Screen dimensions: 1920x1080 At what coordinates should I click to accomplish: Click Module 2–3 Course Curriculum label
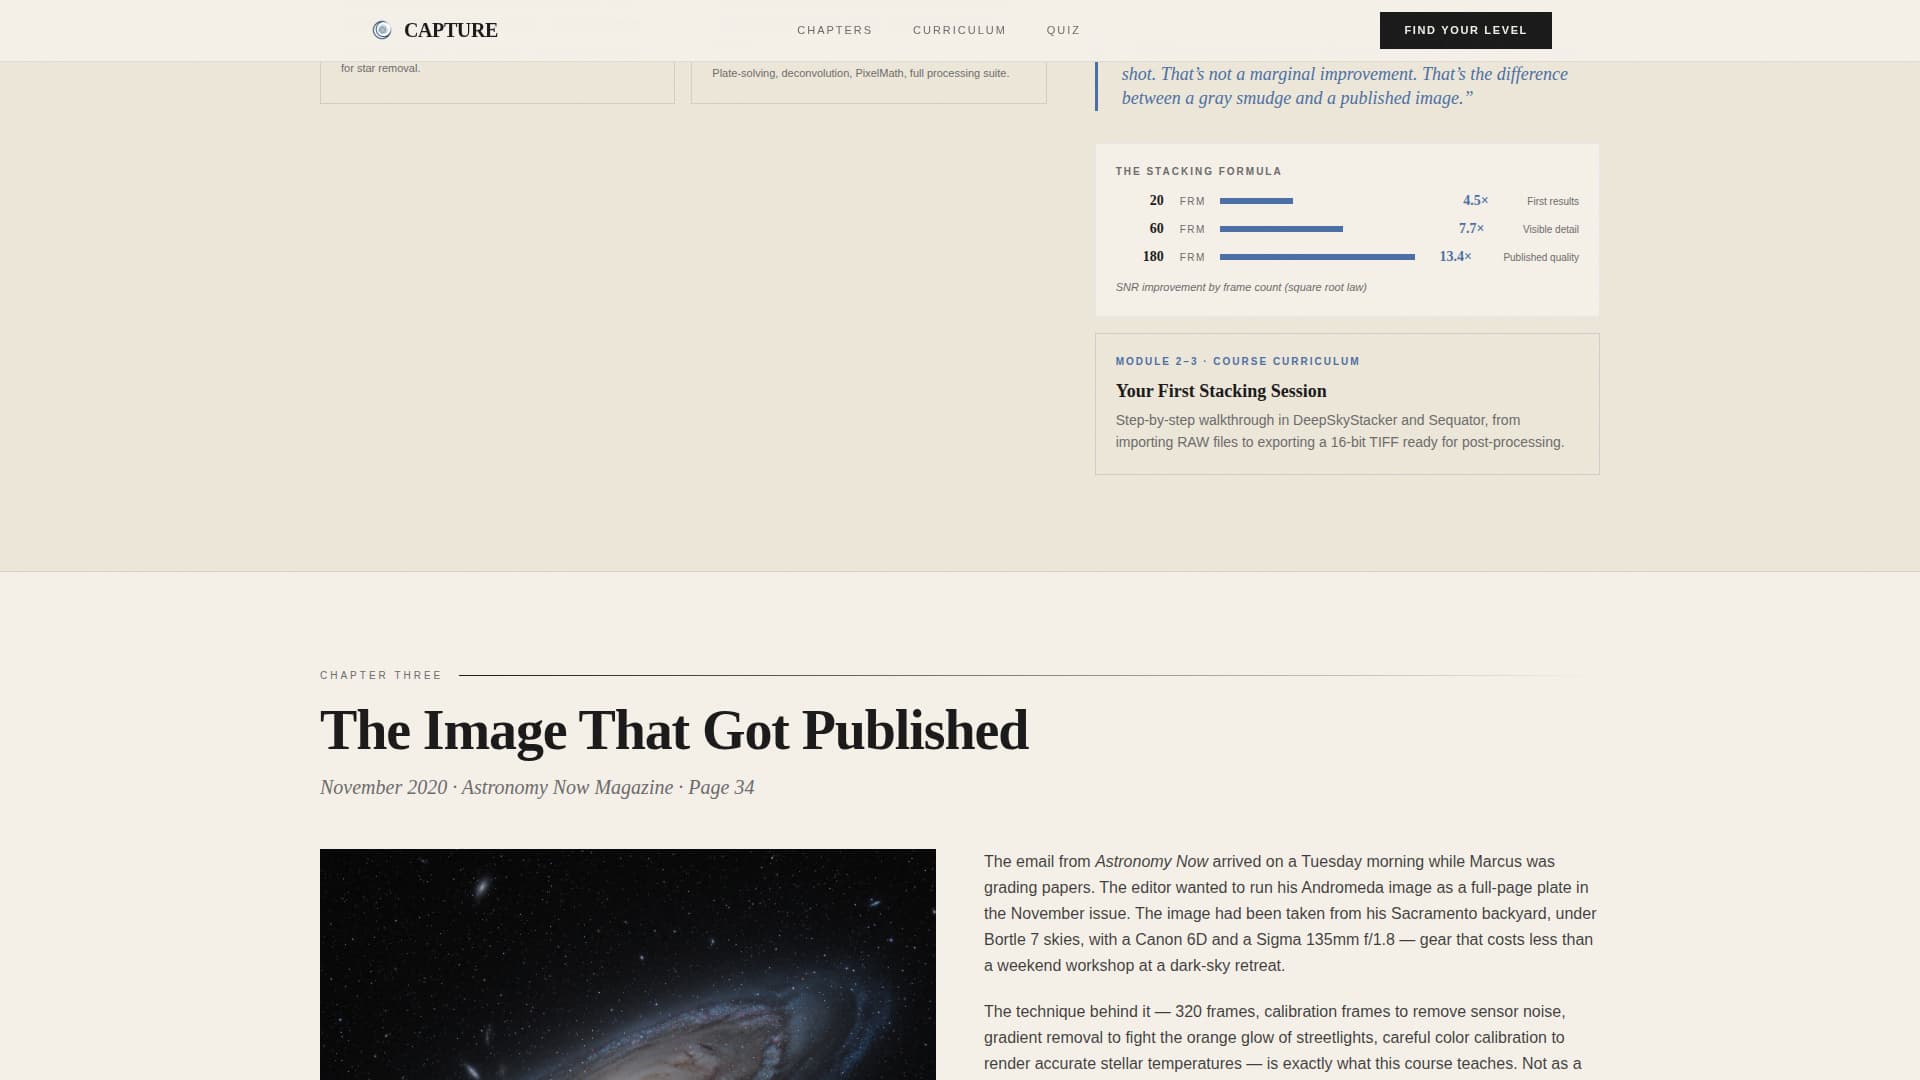pos(1237,361)
